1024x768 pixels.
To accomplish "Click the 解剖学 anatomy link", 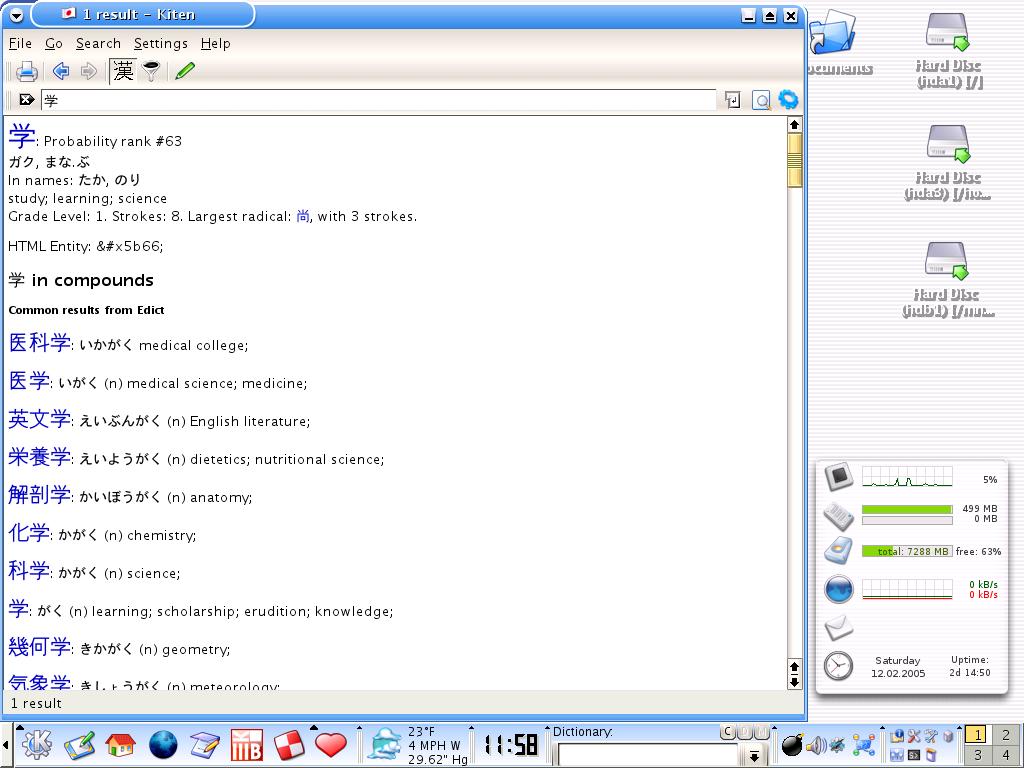I will click(x=40, y=495).
